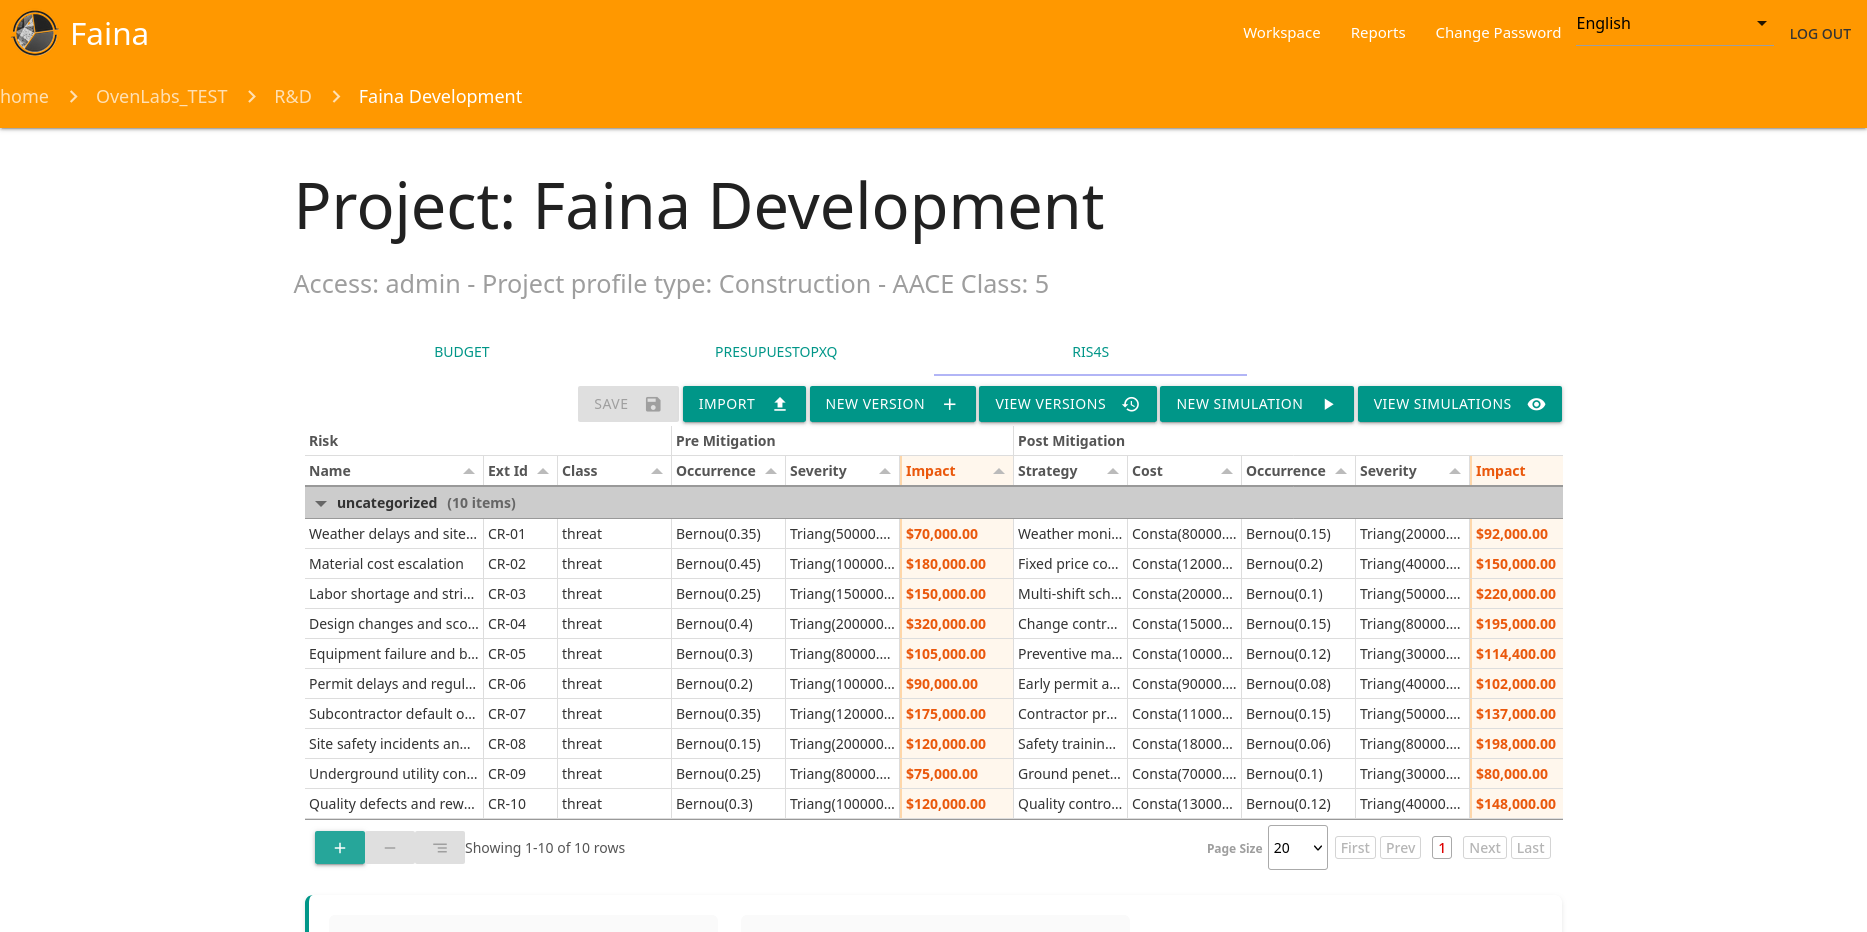Click page number 1 in pagination
The width and height of the screenshot is (1867, 932).
[1441, 848]
